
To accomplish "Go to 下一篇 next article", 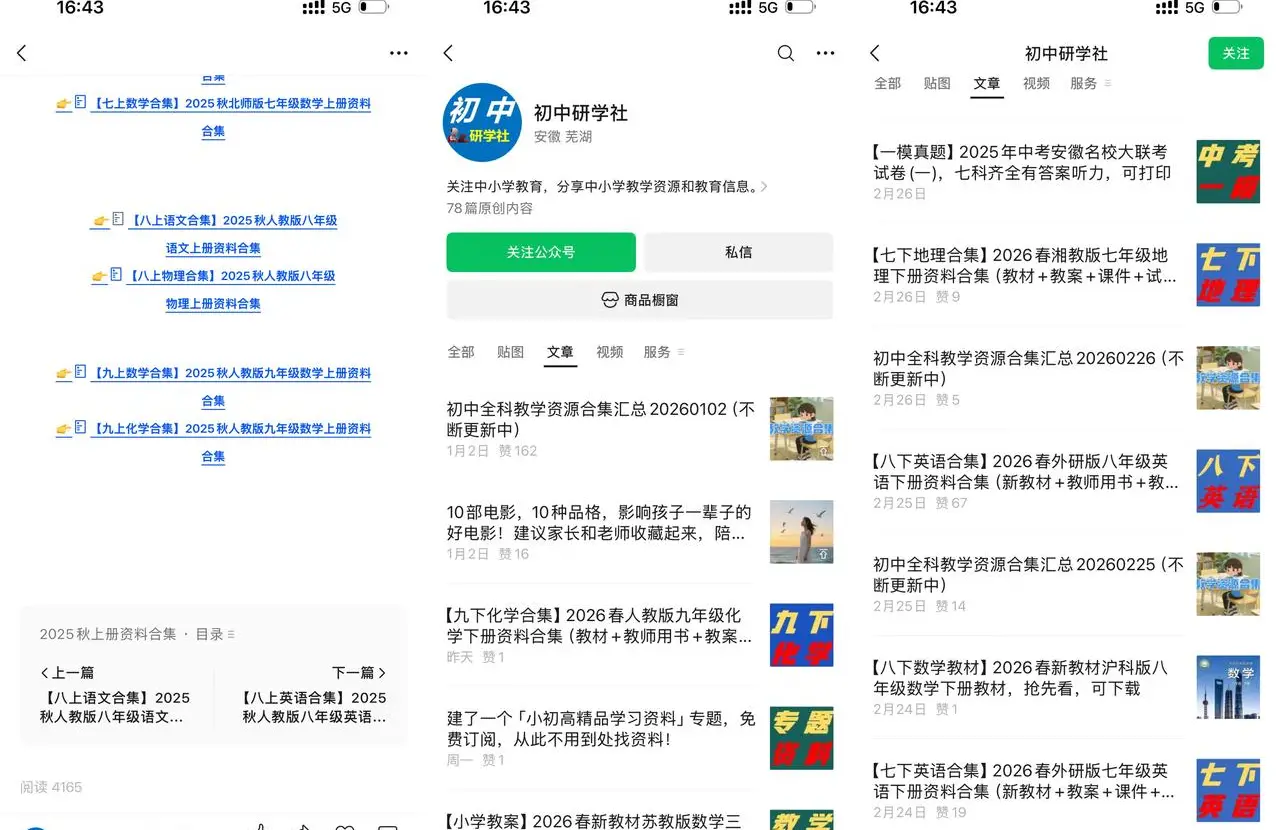I will point(313,695).
